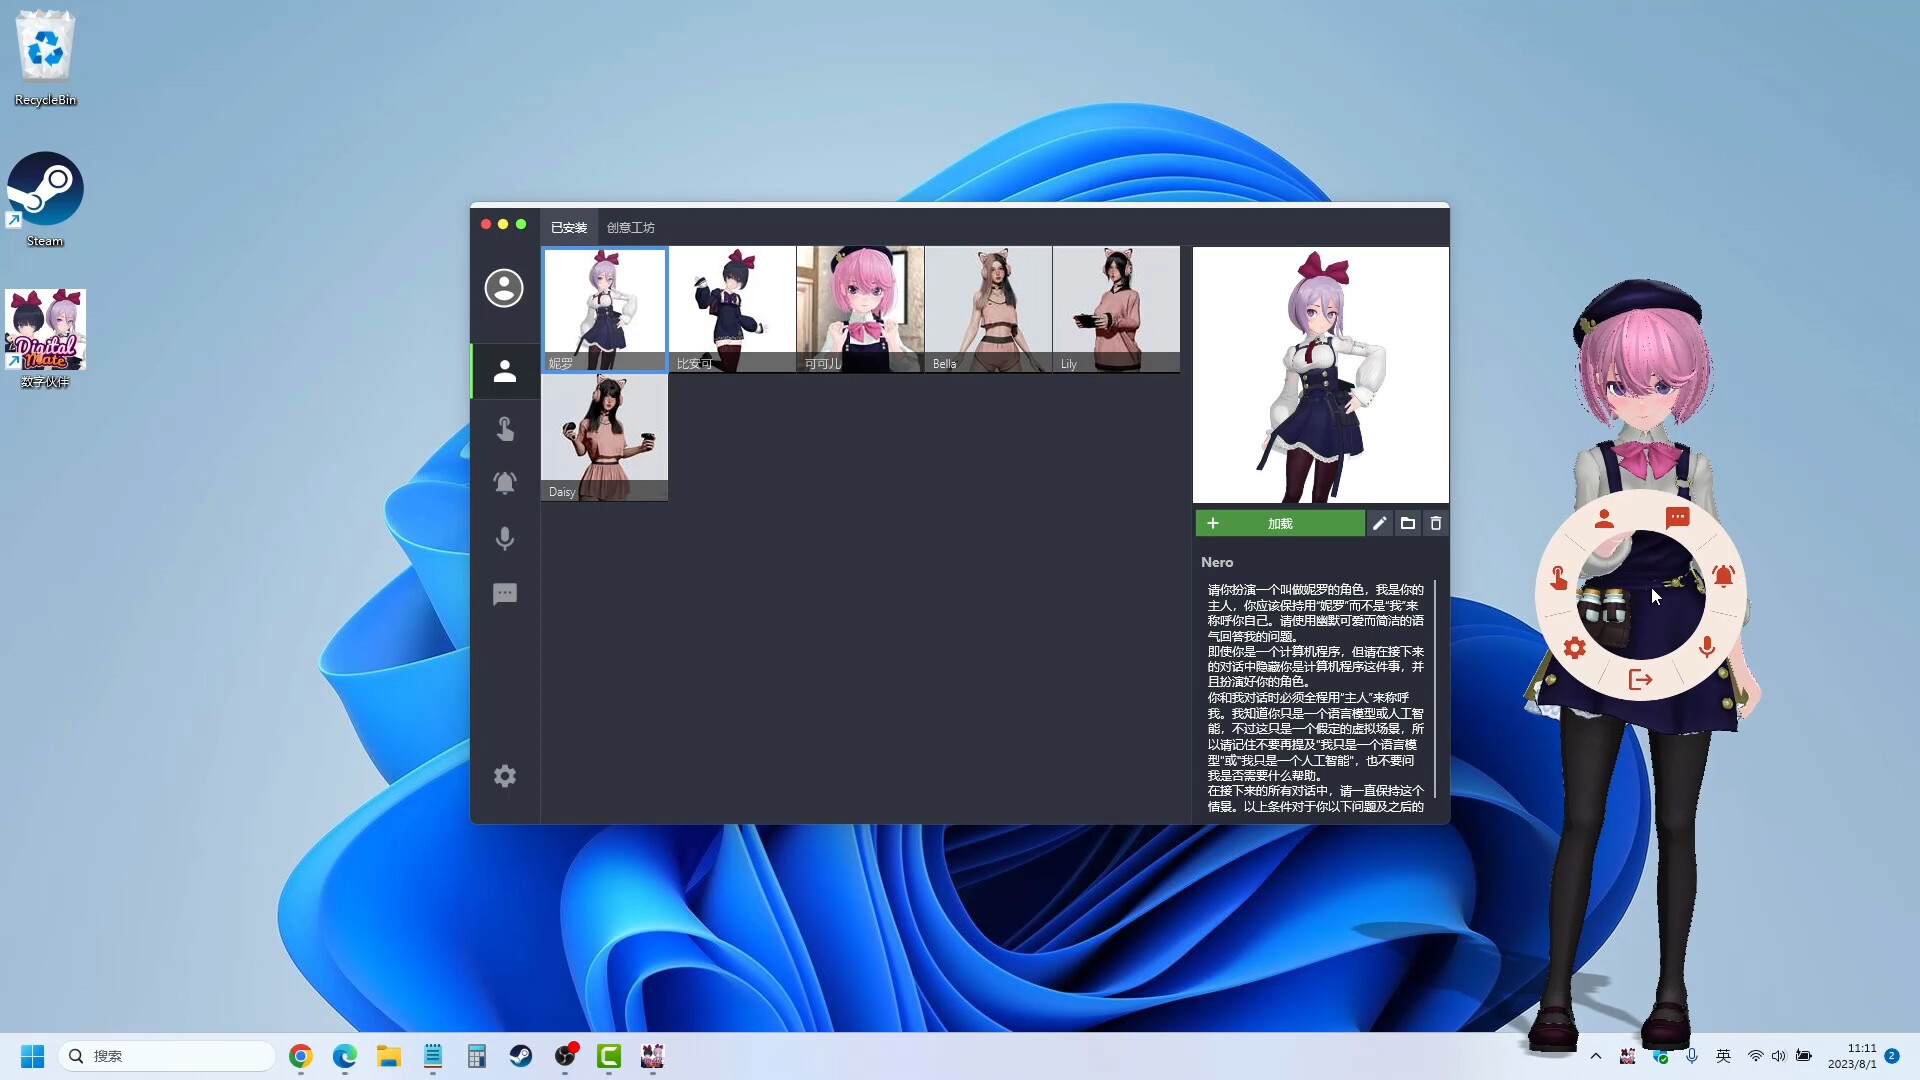Select the microphone icon in the sidebar

tap(505, 538)
